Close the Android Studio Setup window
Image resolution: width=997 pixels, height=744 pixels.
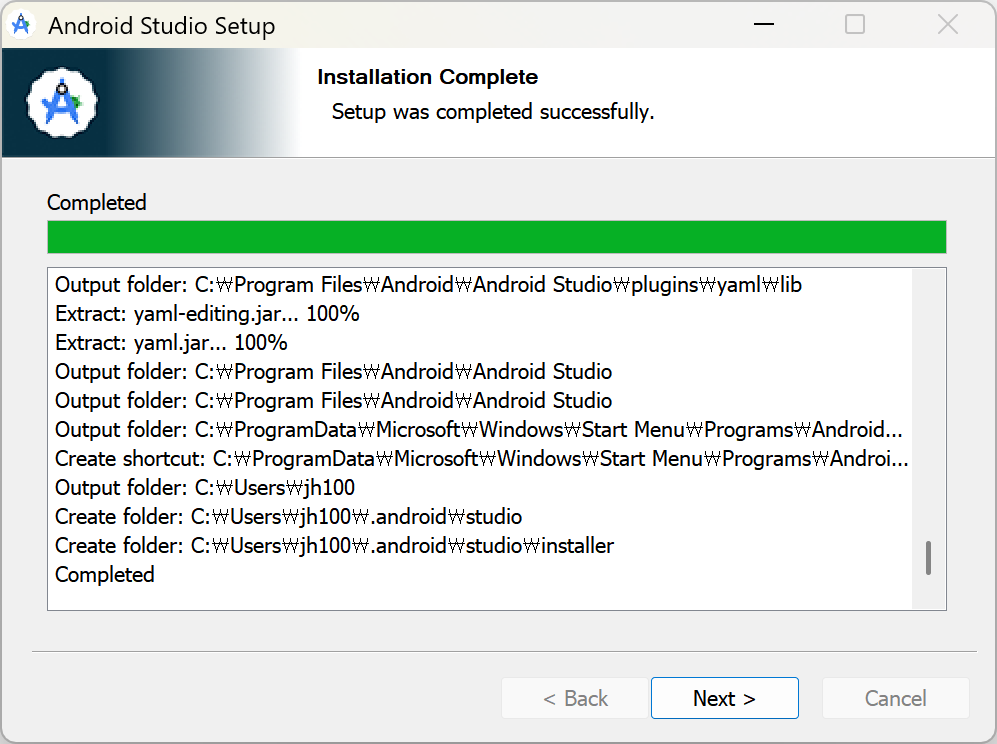(x=947, y=25)
